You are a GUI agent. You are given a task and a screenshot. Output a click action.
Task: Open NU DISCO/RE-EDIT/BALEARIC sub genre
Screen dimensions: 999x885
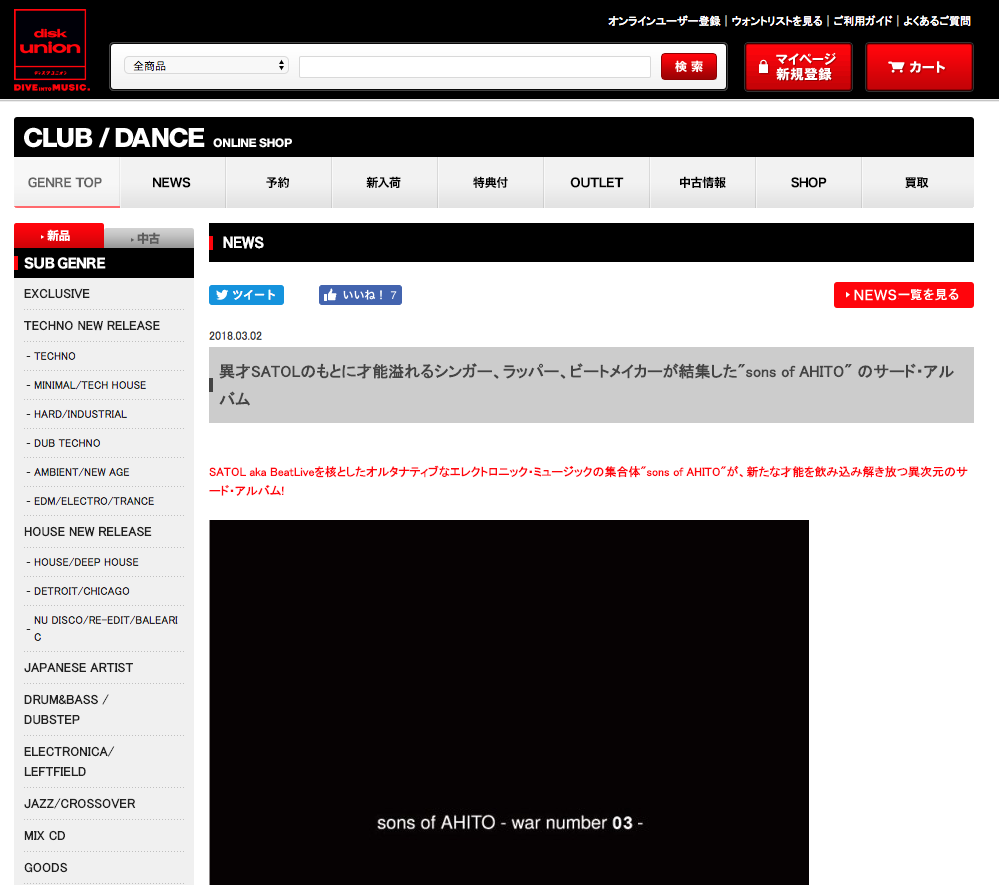[x=104, y=628]
